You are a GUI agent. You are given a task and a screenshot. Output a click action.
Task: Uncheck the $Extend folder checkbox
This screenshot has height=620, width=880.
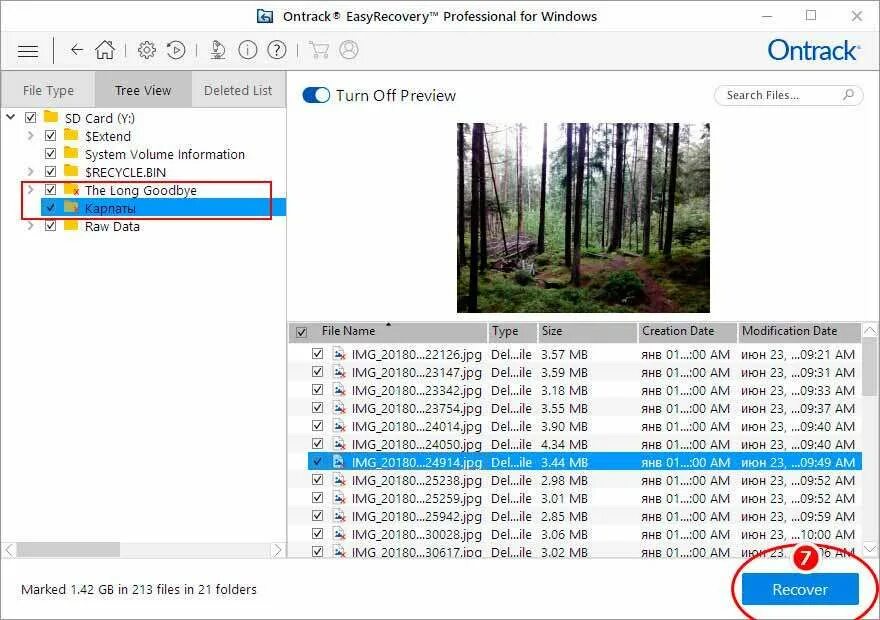(51, 135)
